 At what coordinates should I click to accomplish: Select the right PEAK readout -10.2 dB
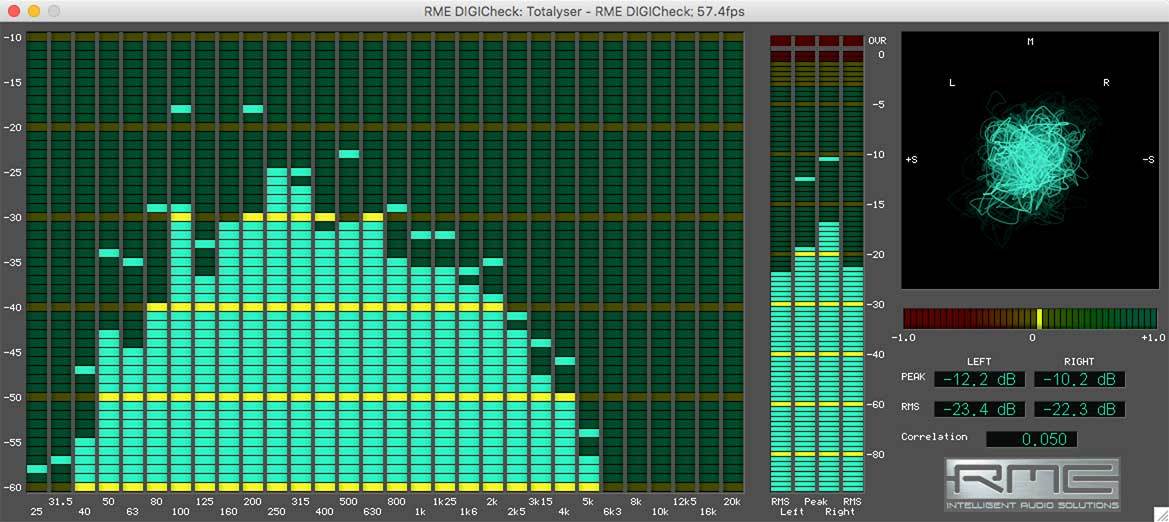[x=1080, y=380]
